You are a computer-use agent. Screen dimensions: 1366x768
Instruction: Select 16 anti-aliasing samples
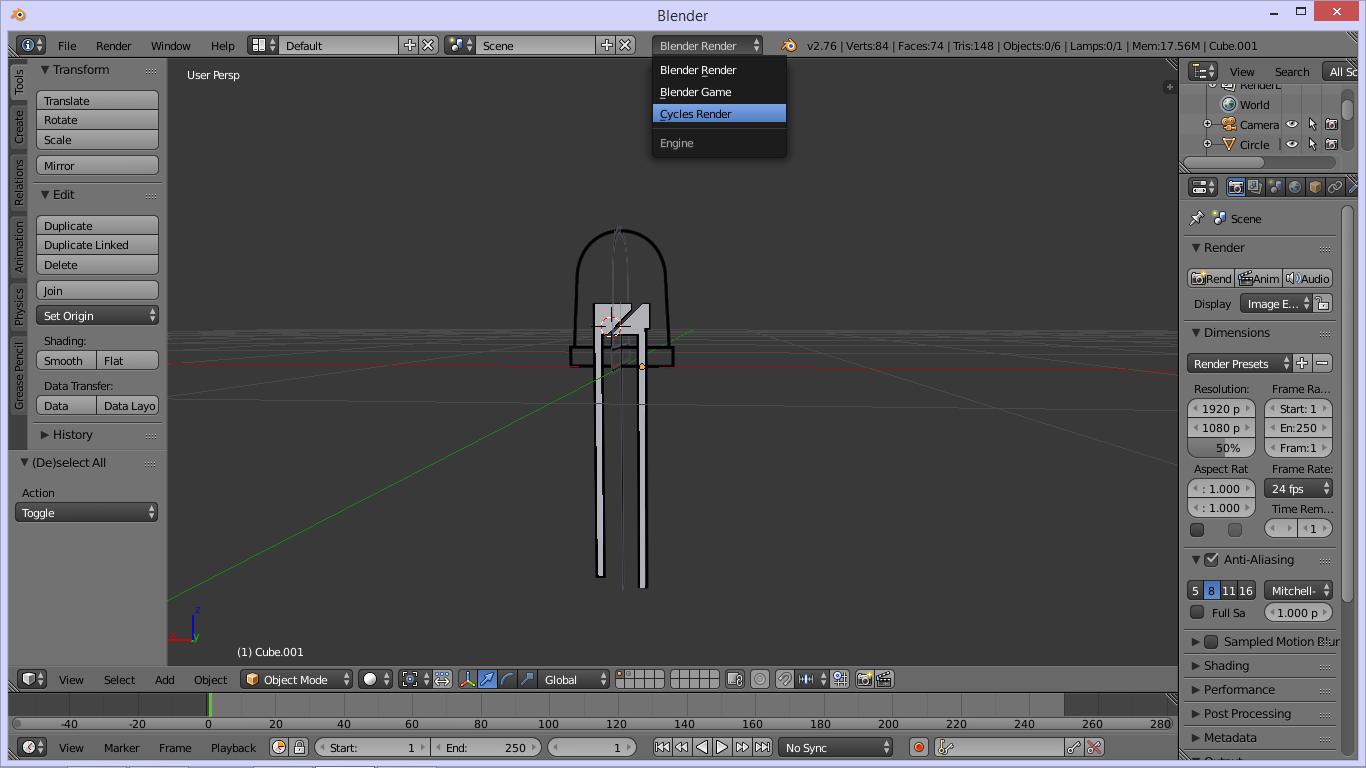pos(1246,591)
